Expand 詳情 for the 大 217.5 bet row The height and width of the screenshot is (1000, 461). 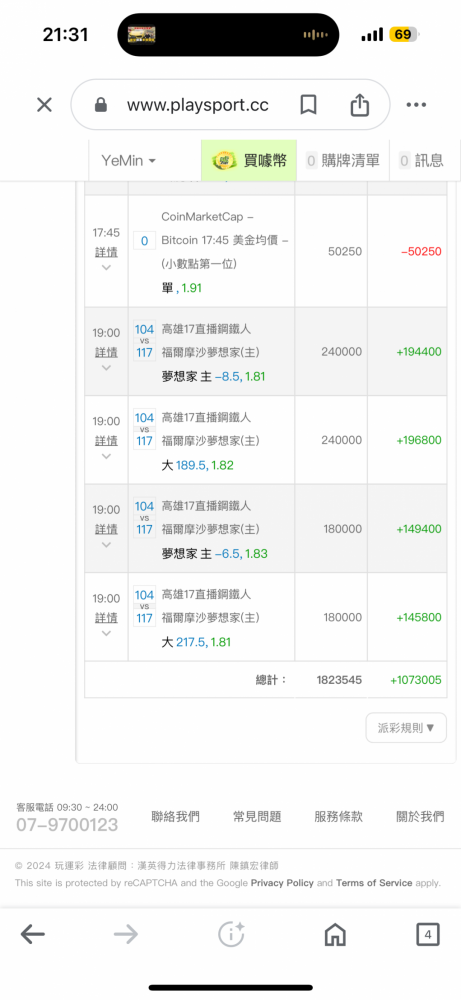[x=106, y=618]
